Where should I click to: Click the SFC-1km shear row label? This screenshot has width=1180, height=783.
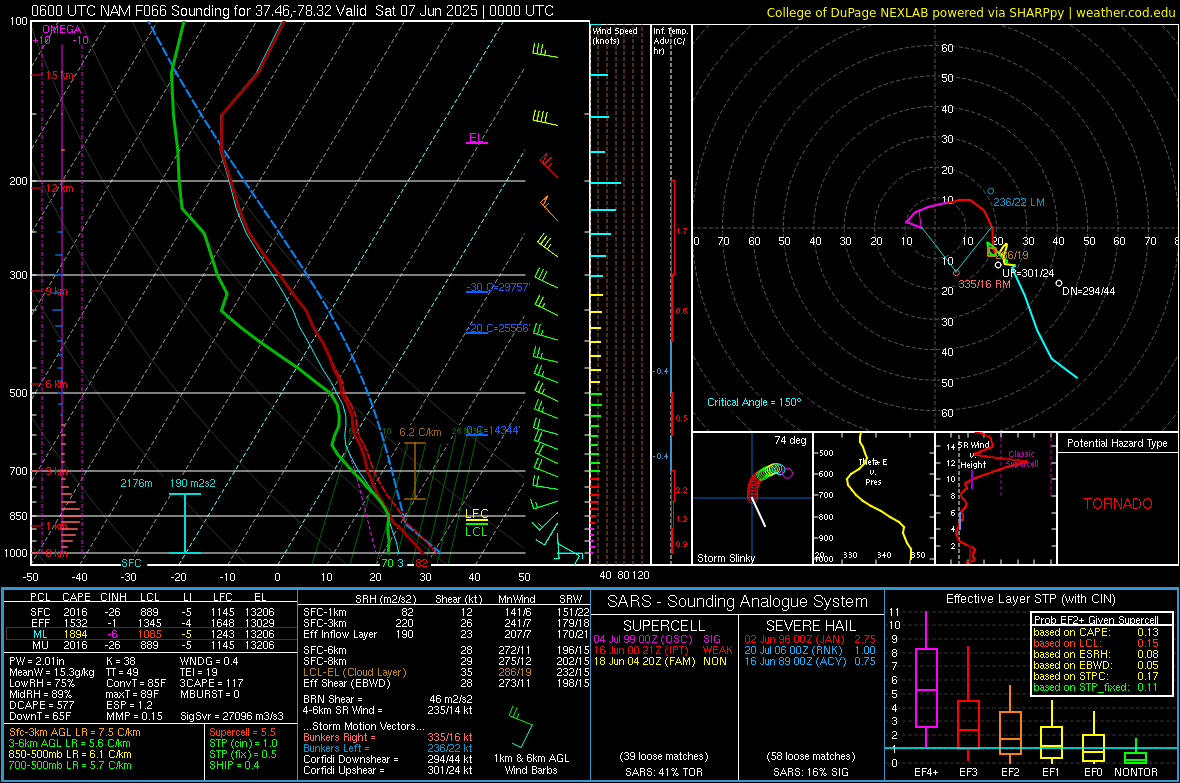click(325, 612)
